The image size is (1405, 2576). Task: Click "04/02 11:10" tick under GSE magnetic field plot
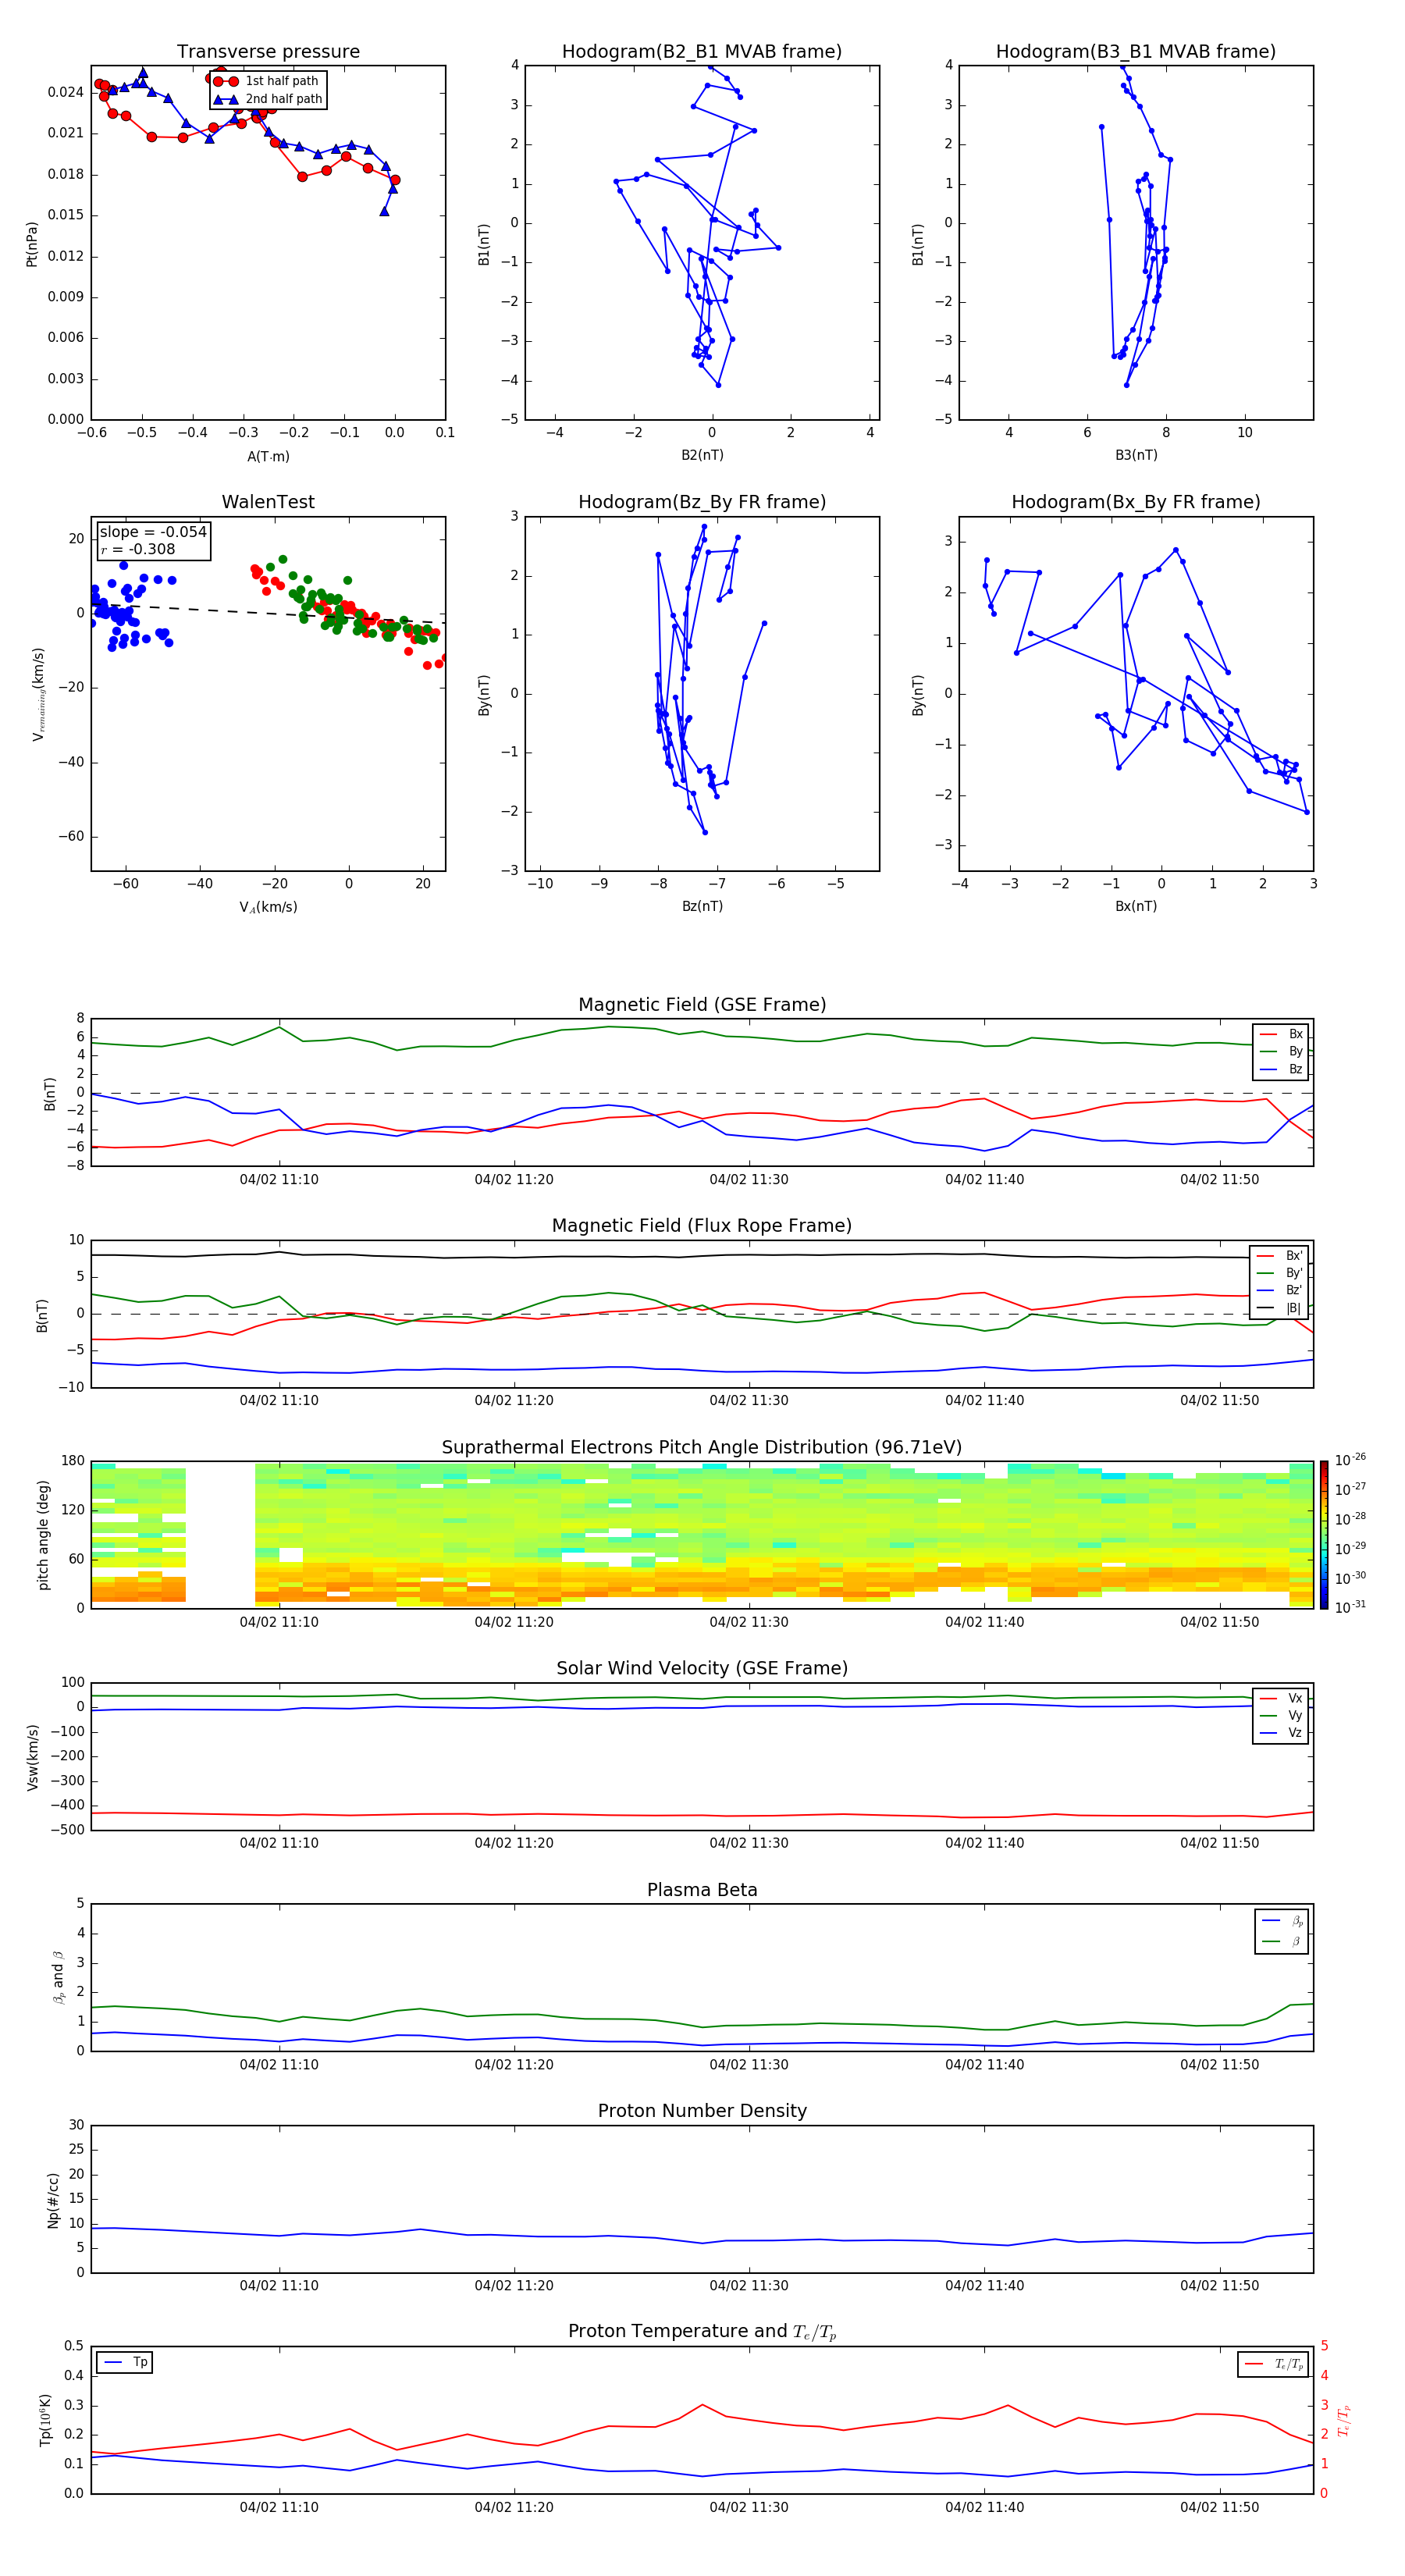[x=279, y=1180]
